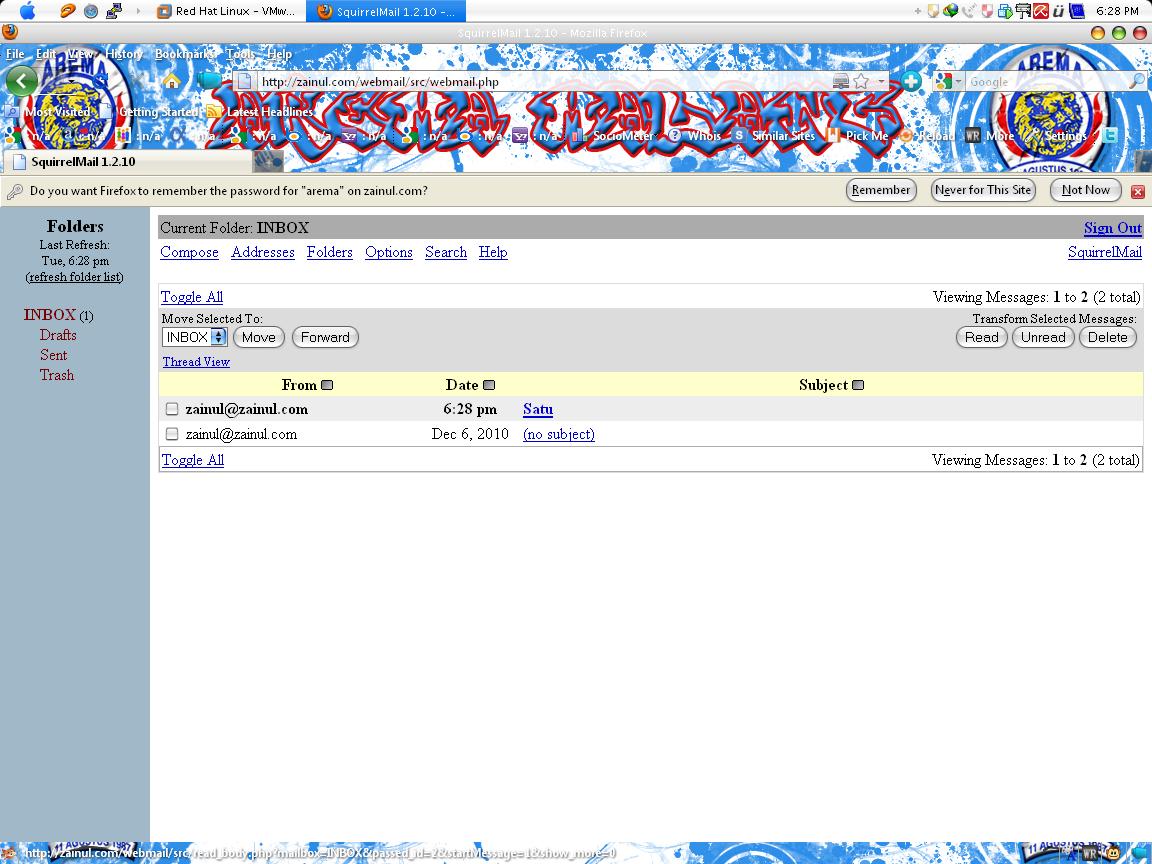The height and width of the screenshot is (864, 1152).
Task: Open the Search link
Action: 446,252
